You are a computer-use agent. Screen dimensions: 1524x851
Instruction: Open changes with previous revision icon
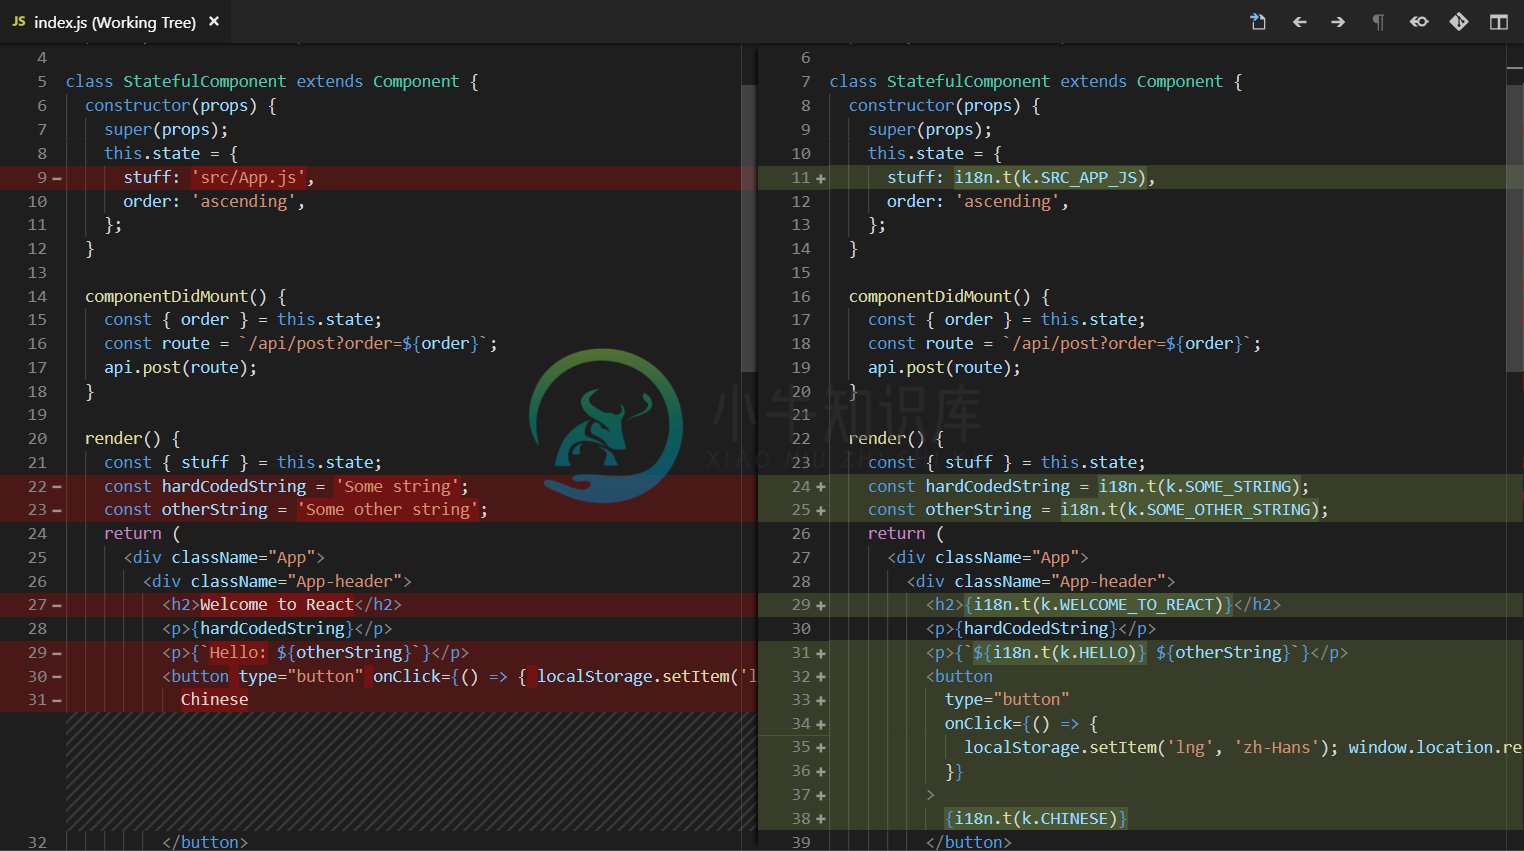[1419, 21]
